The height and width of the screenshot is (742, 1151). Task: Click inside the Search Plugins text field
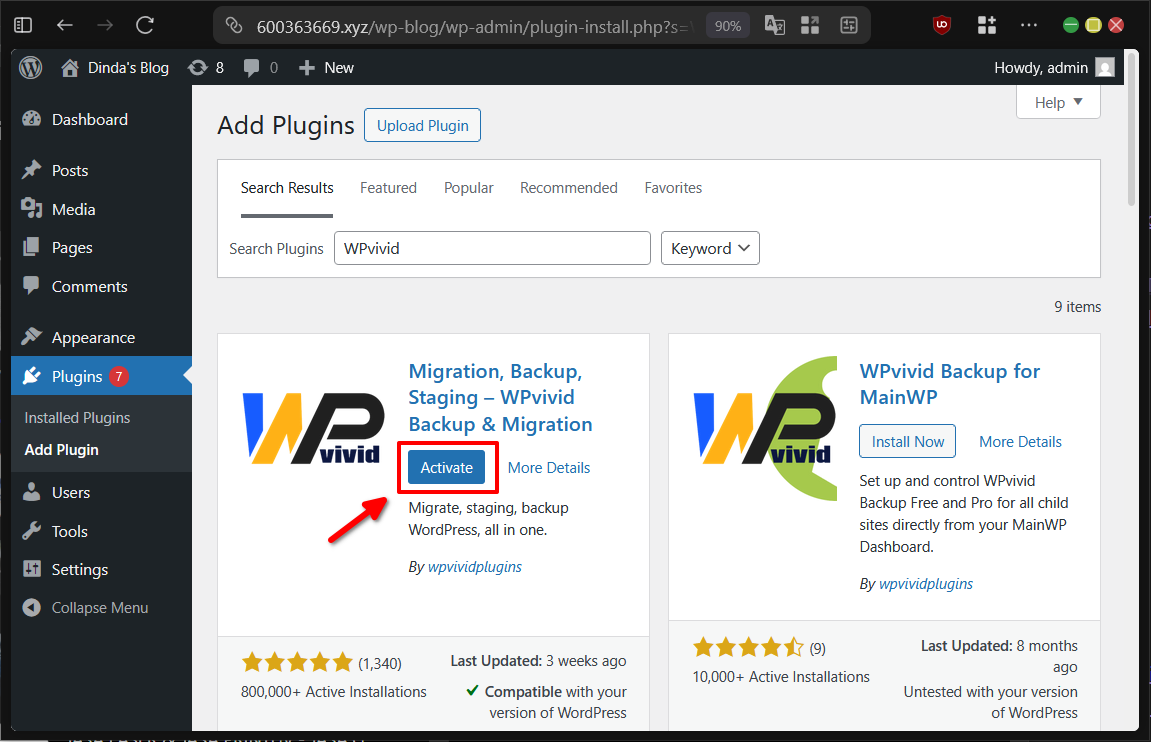pyautogui.click(x=492, y=248)
